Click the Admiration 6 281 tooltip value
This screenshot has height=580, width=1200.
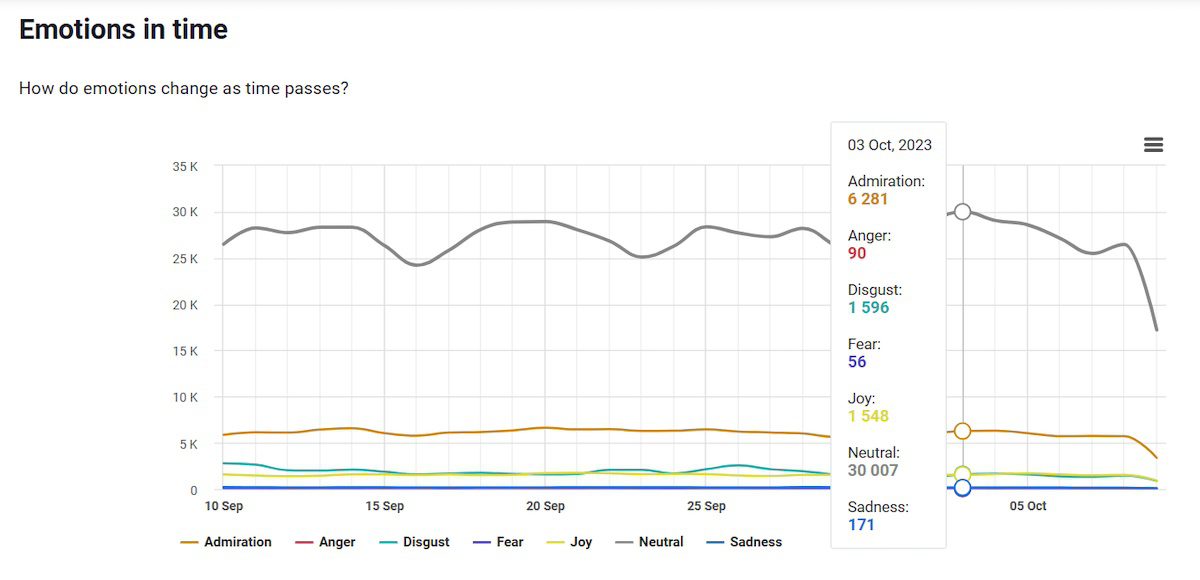pos(867,199)
